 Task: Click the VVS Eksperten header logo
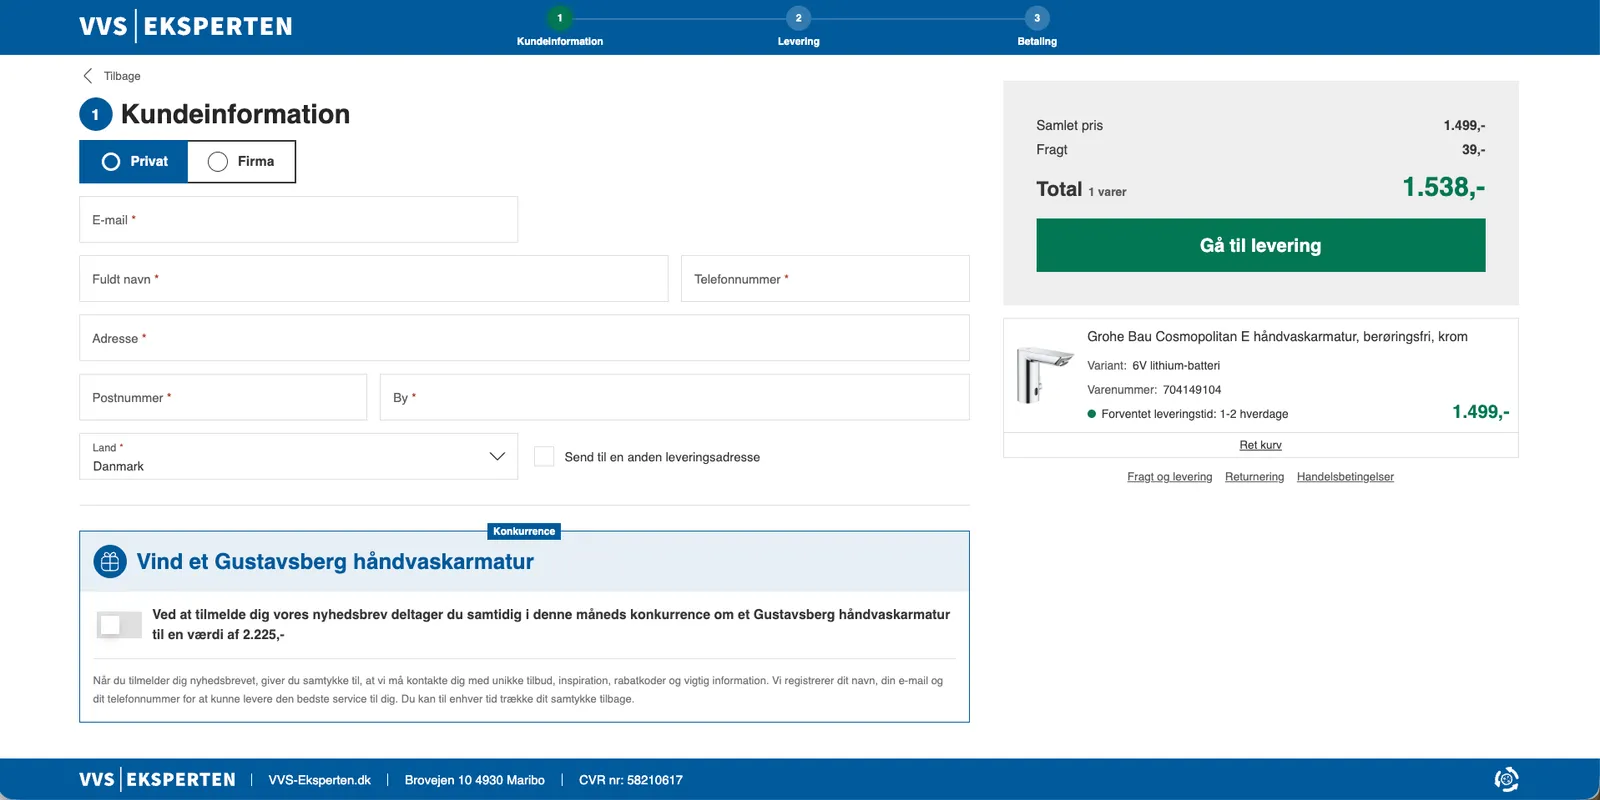click(x=186, y=26)
